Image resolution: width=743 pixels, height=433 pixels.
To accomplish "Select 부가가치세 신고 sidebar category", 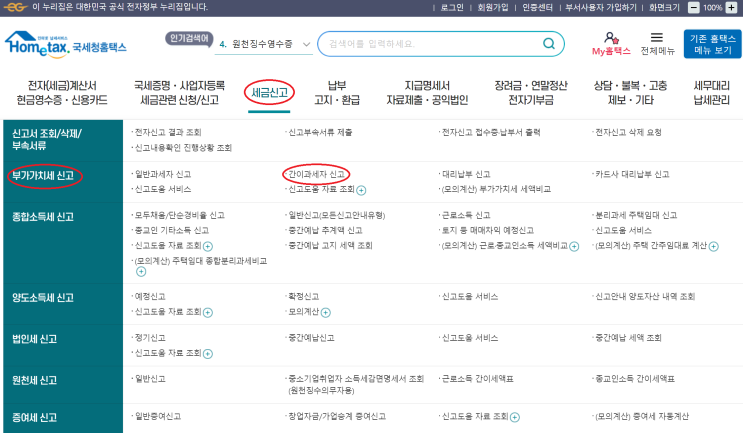I will click(x=43, y=176).
